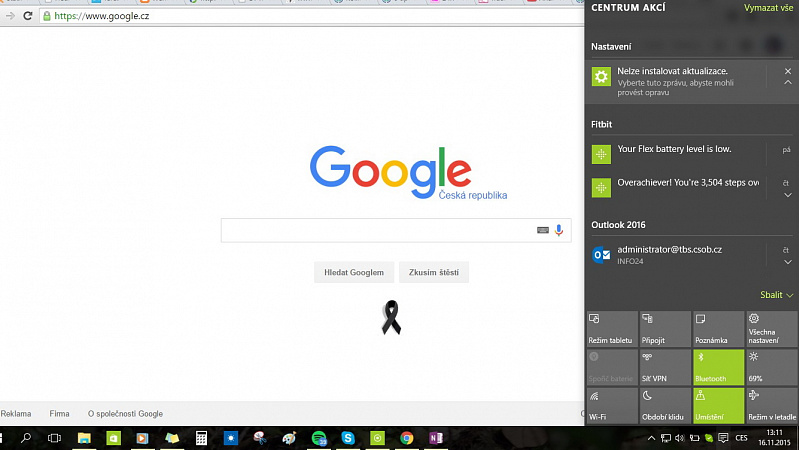Click the green gear icon in Nastavení notification
Viewport: 799px width, 450px height.
[601, 76]
